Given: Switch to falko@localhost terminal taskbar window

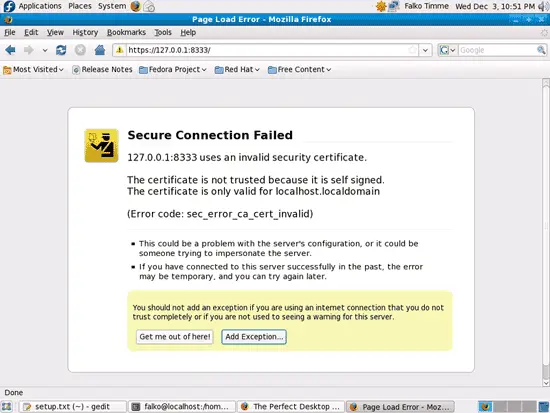Looking at the screenshot, I should pos(182,407).
